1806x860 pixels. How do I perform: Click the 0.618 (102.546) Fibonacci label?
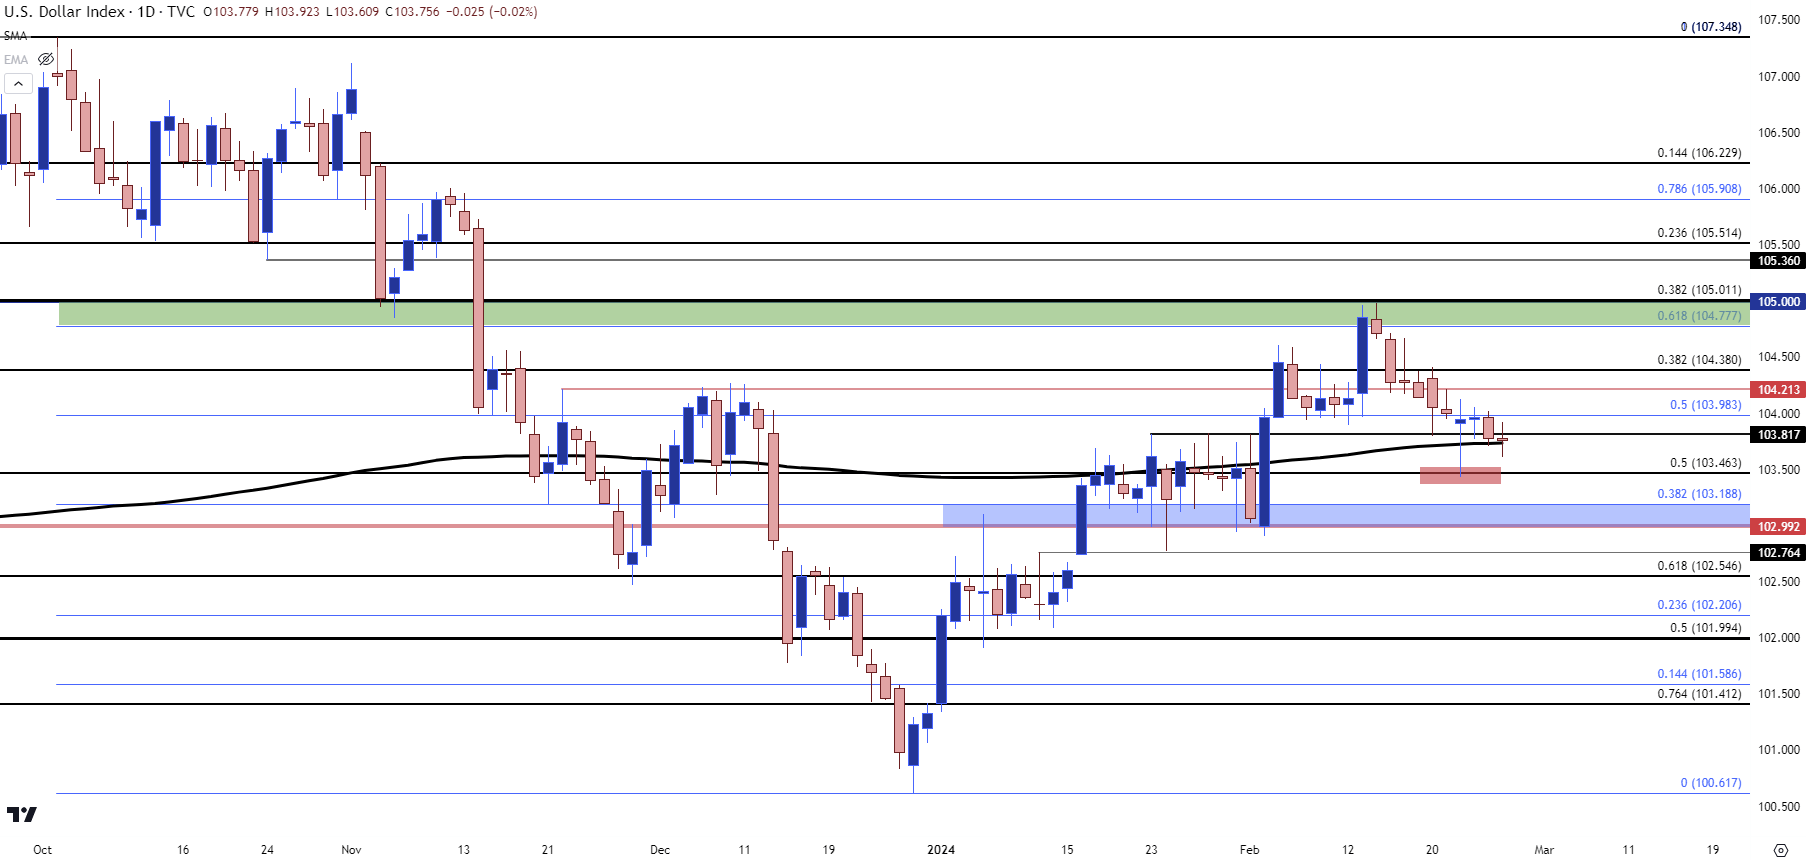tap(1699, 566)
